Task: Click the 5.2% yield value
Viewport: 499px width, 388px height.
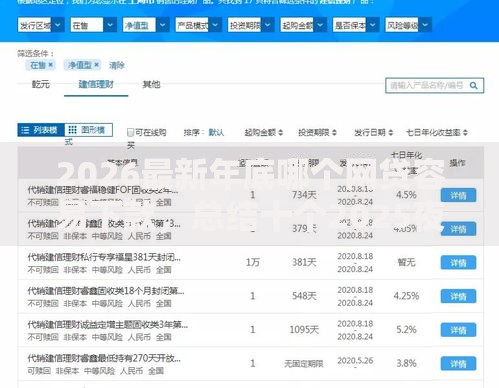Action: tap(406, 330)
